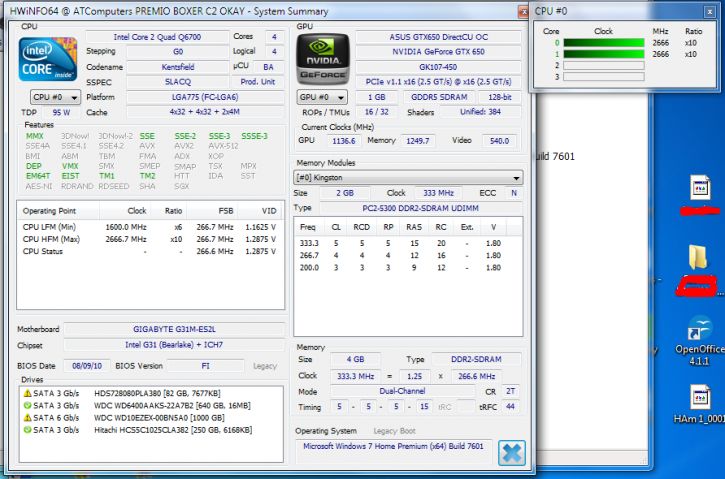Click the NVIDIA GeForce logo

(322, 59)
